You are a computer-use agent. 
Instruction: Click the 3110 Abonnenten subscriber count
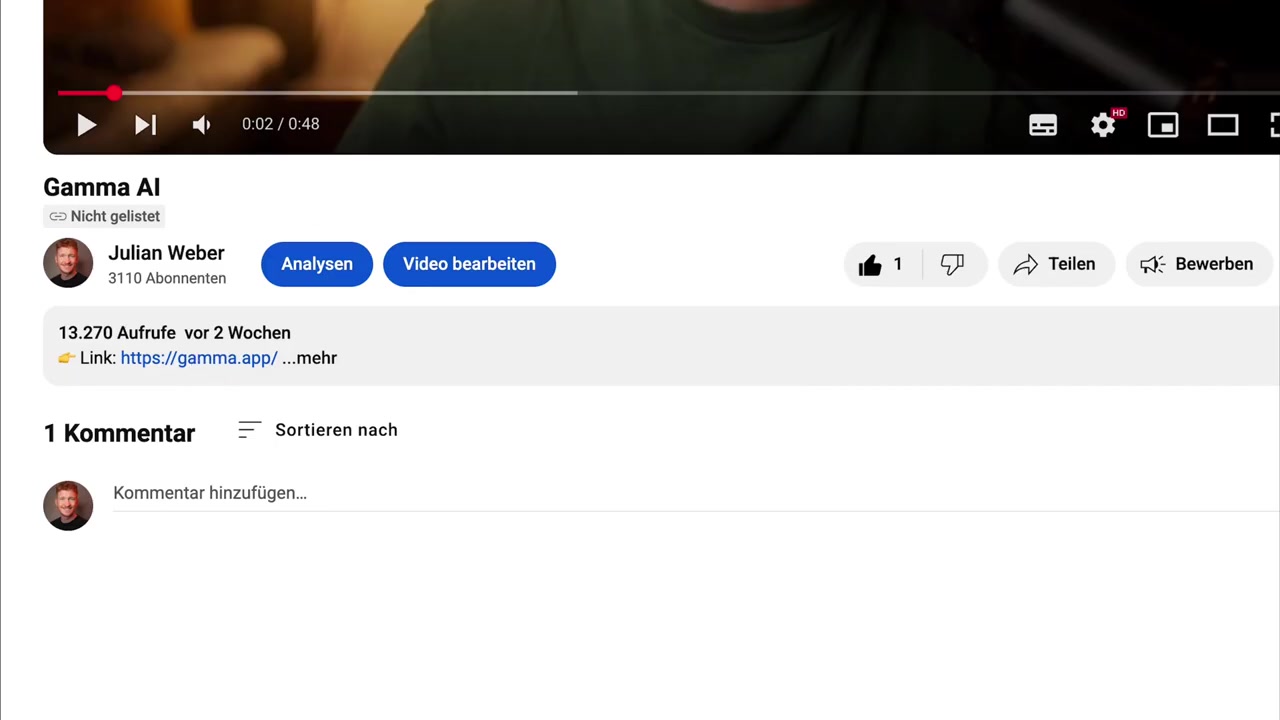point(167,278)
